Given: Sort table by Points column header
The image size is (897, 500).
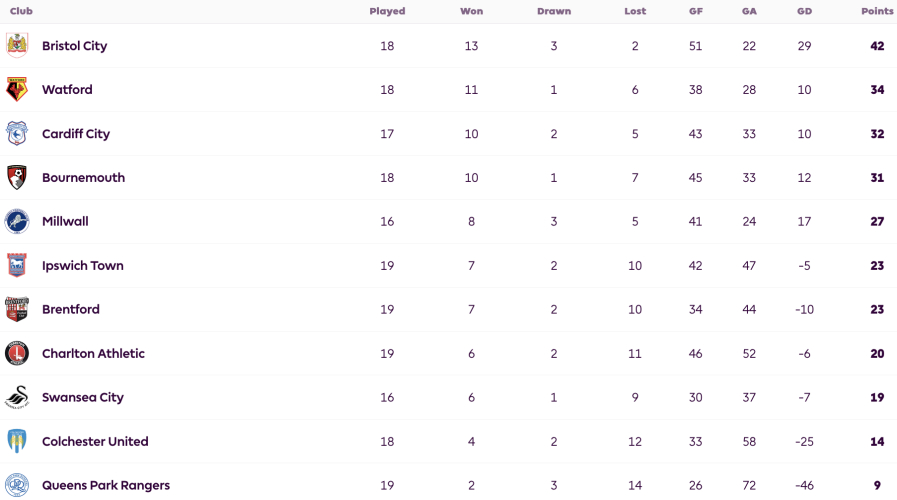Looking at the screenshot, I should (877, 11).
